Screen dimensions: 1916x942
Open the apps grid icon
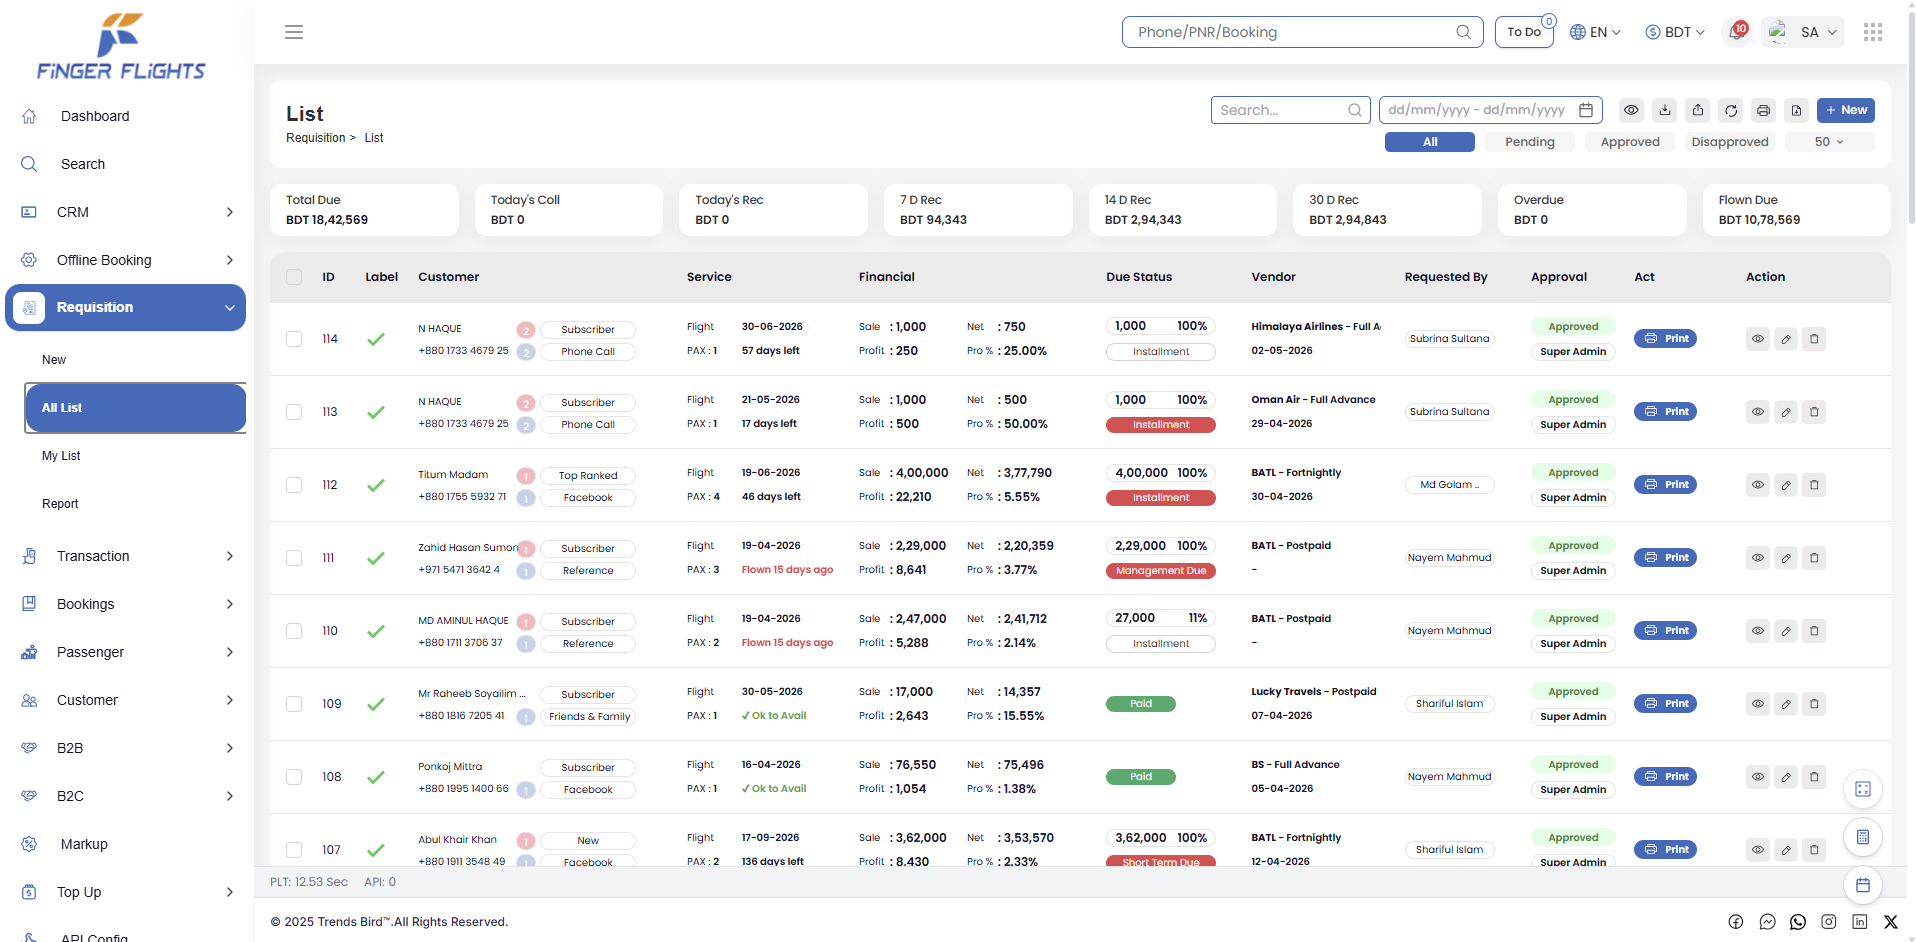click(x=1873, y=32)
